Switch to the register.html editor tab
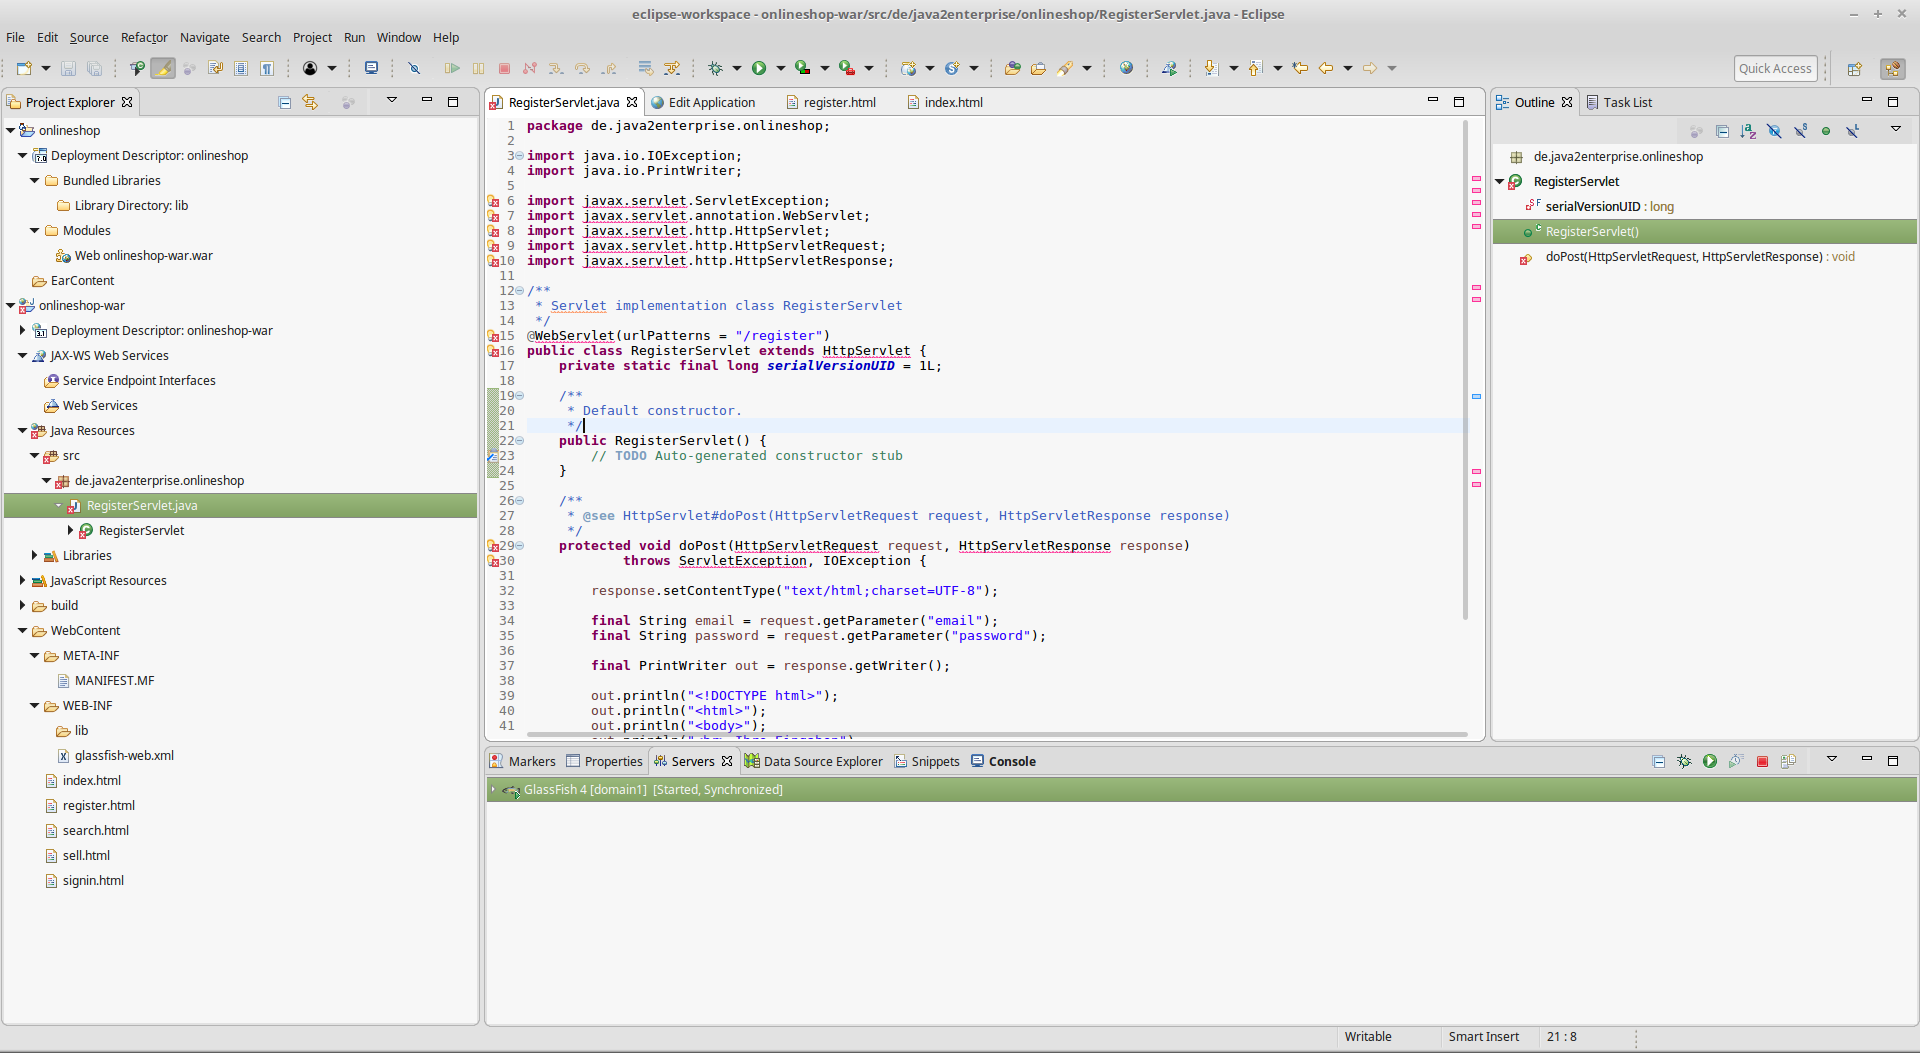Viewport: 1920px width, 1053px height. (838, 102)
